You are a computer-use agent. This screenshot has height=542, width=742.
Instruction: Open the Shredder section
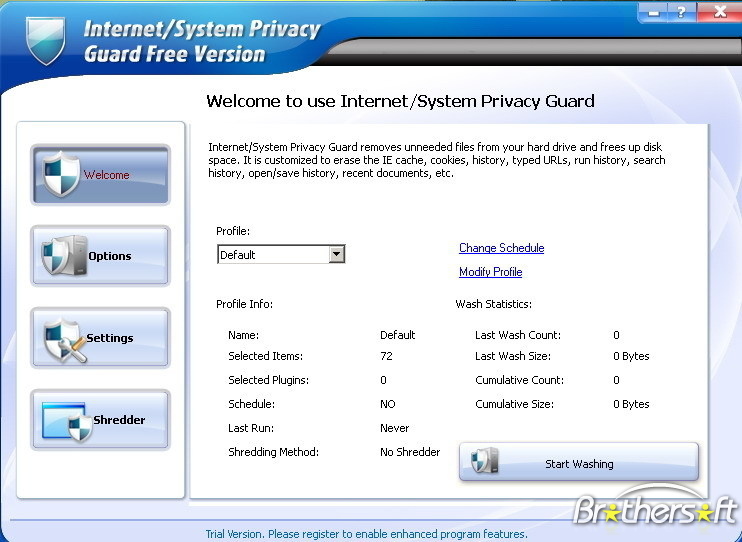point(100,419)
